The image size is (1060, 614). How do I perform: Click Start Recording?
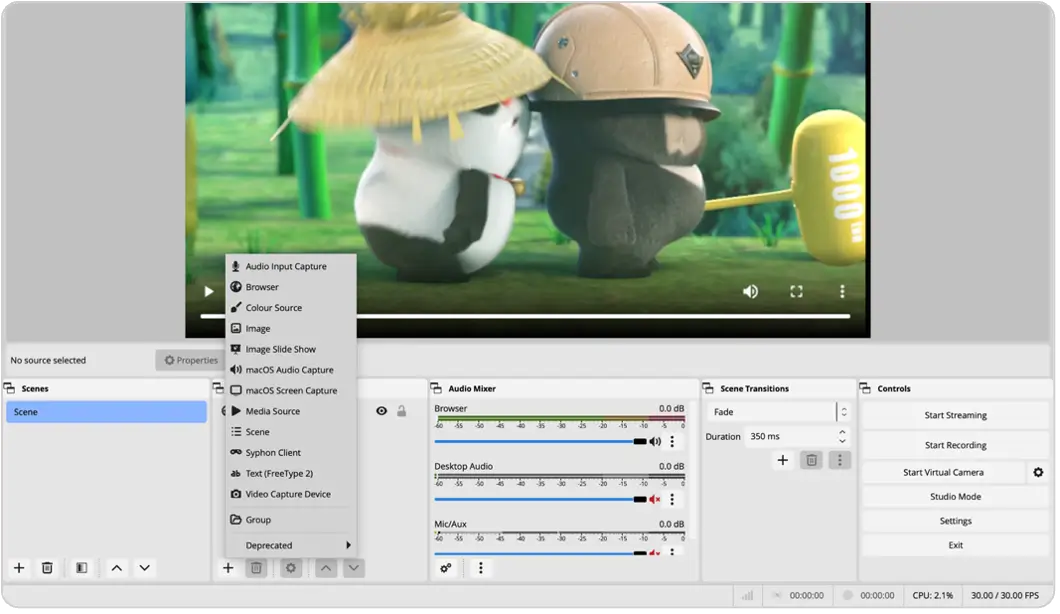pos(957,446)
